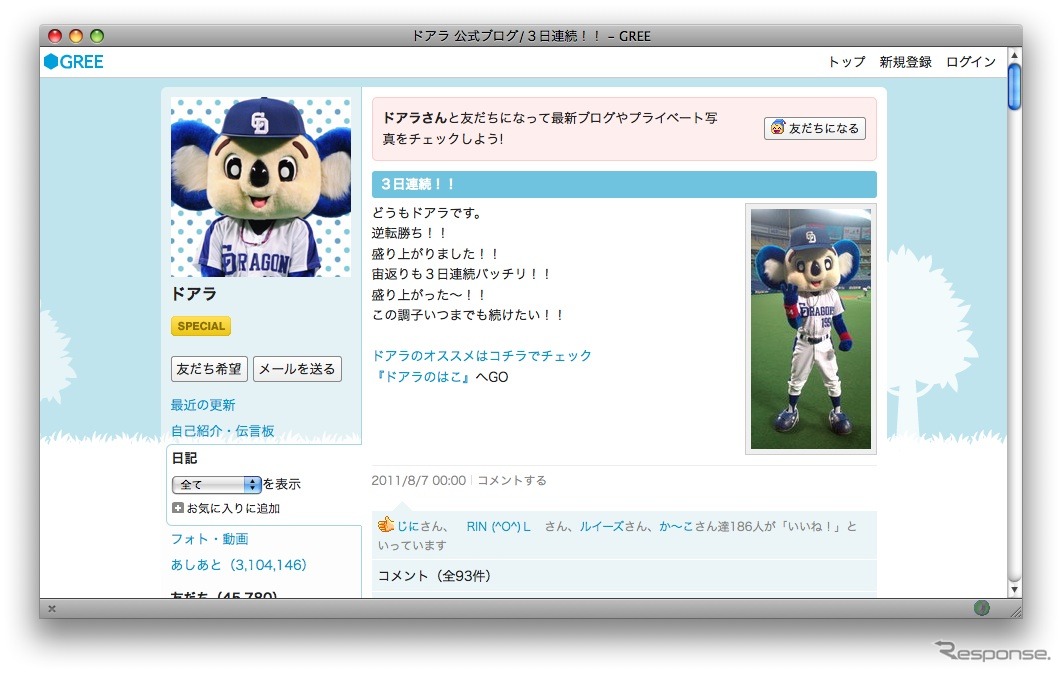Follow the 『ドアラのはこ』 link
The height and width of the screenshot is (673, 1062).
coord(421,377)
